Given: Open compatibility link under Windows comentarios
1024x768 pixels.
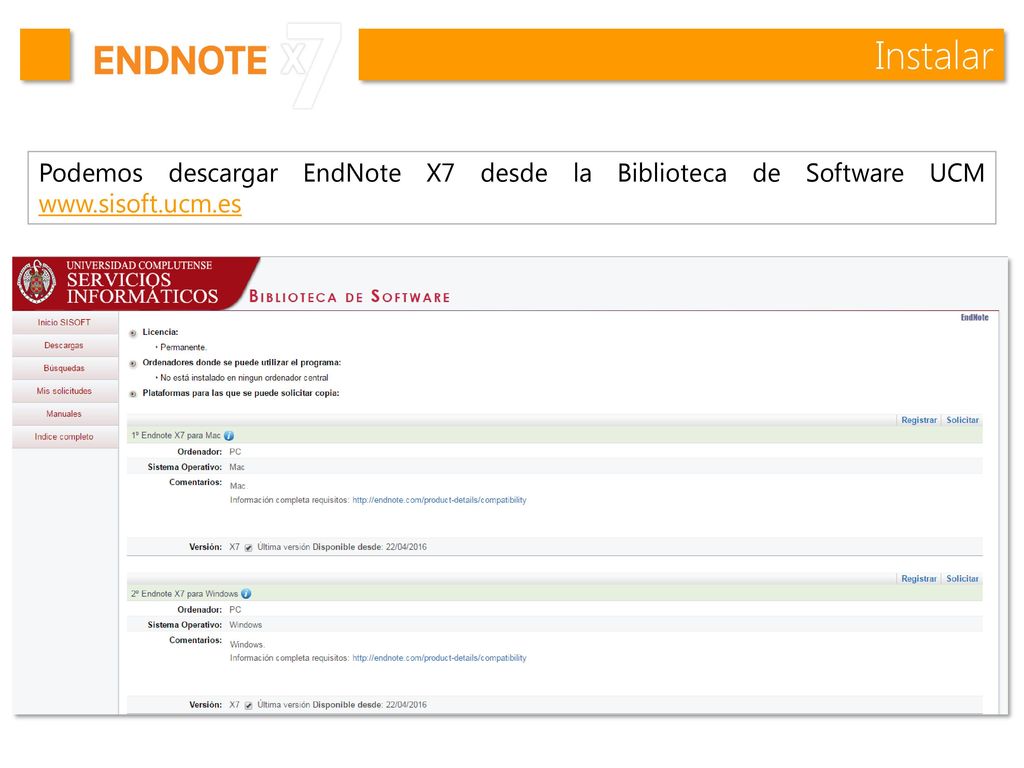Looking at the screenshot, I should click(x=440, y=658).
